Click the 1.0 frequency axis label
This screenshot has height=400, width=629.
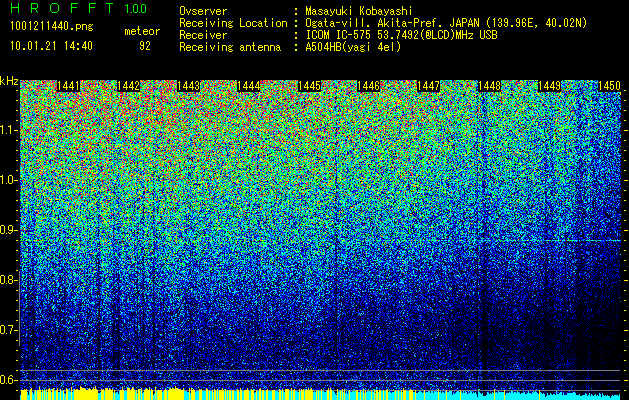coord(9,180)
